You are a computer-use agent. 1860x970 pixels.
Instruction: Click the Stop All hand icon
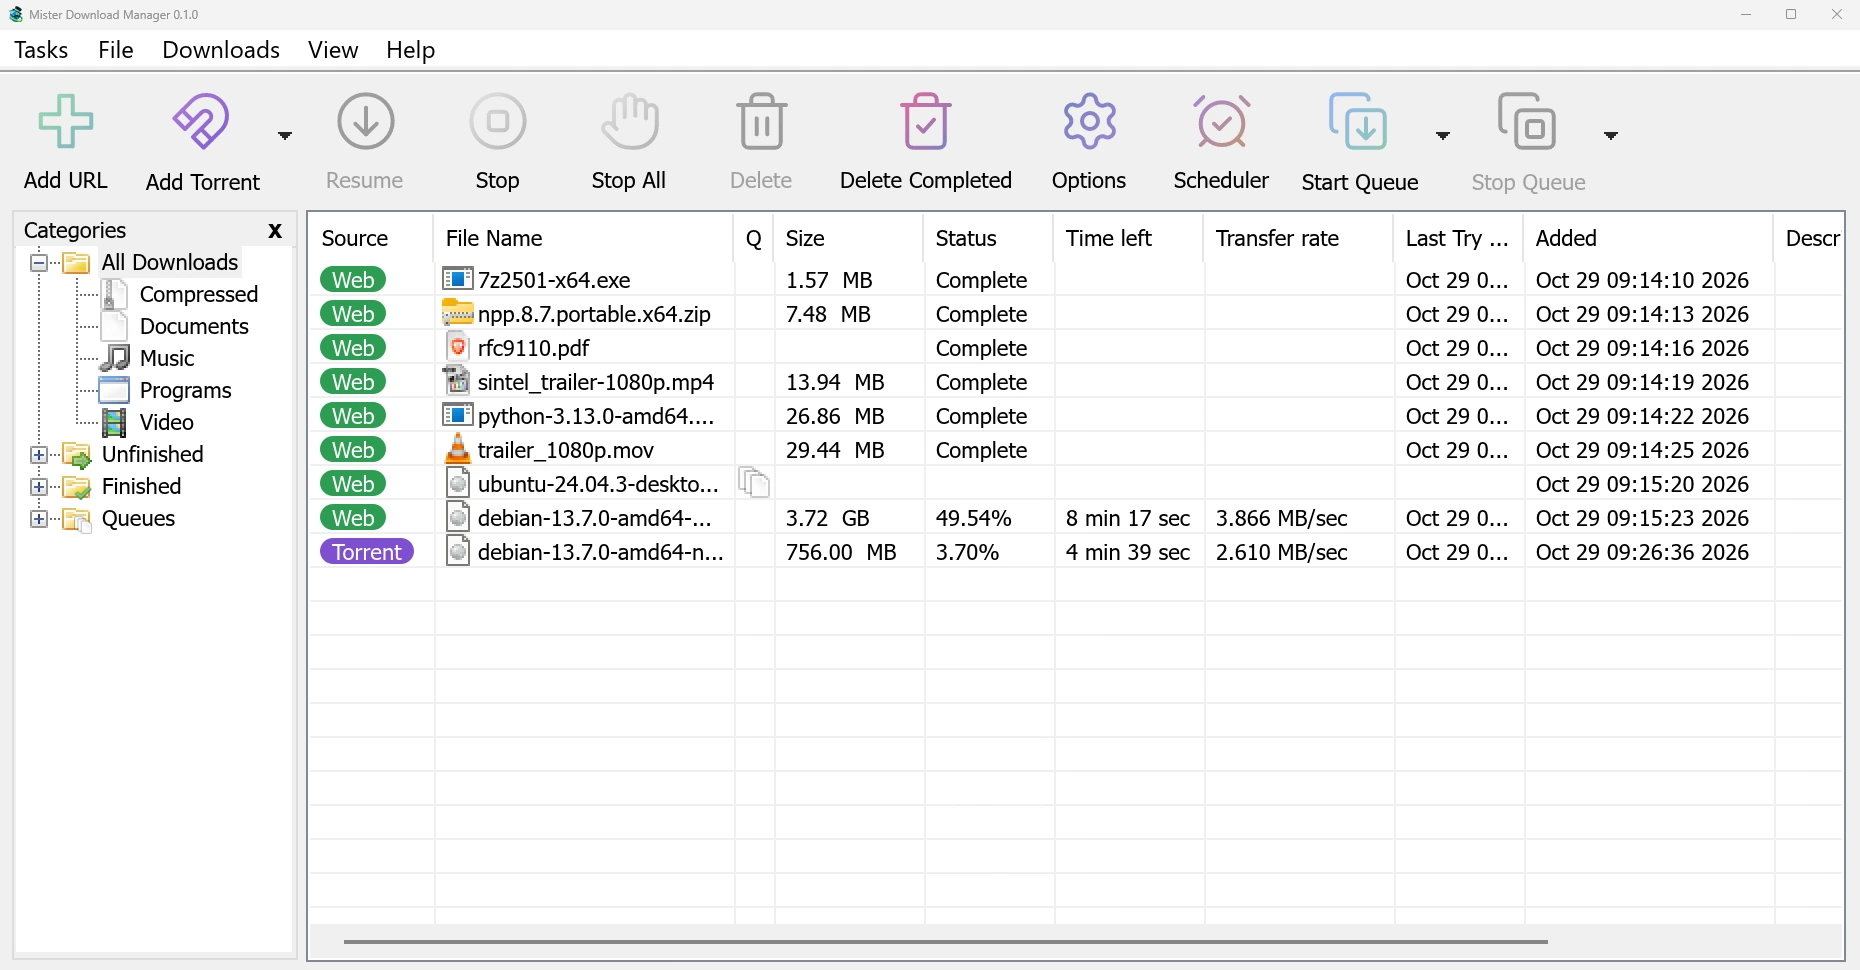[x=630, y=121]
